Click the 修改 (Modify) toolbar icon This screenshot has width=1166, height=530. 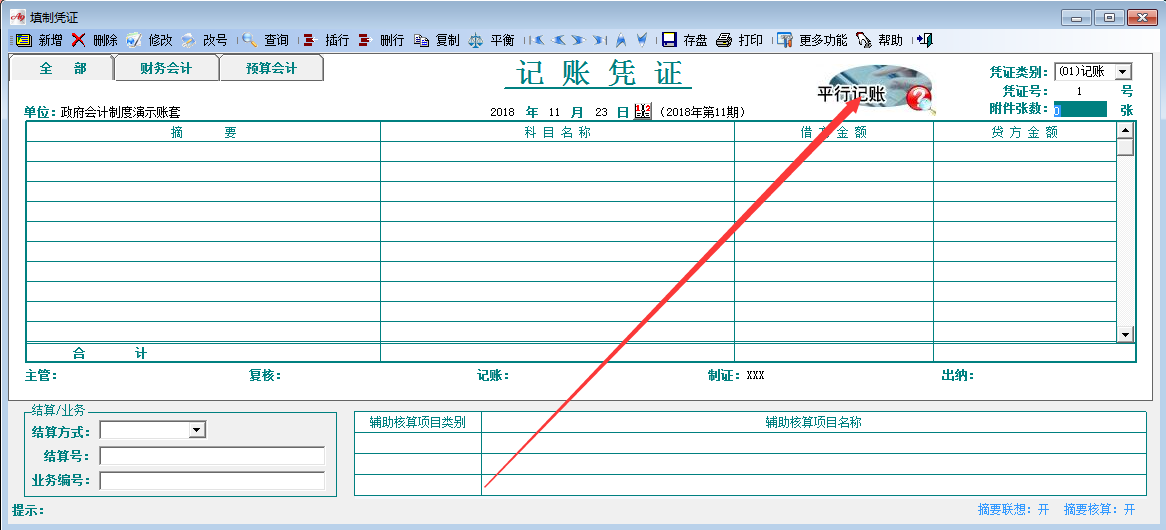click(133, 40)
